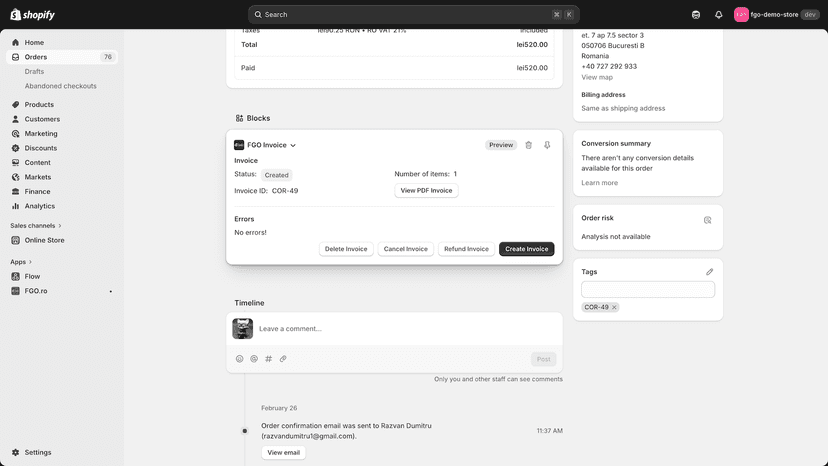
Task: Click the trash icon in FGO Invoice block
Action: pyautogui.click(x=529, y=145)
